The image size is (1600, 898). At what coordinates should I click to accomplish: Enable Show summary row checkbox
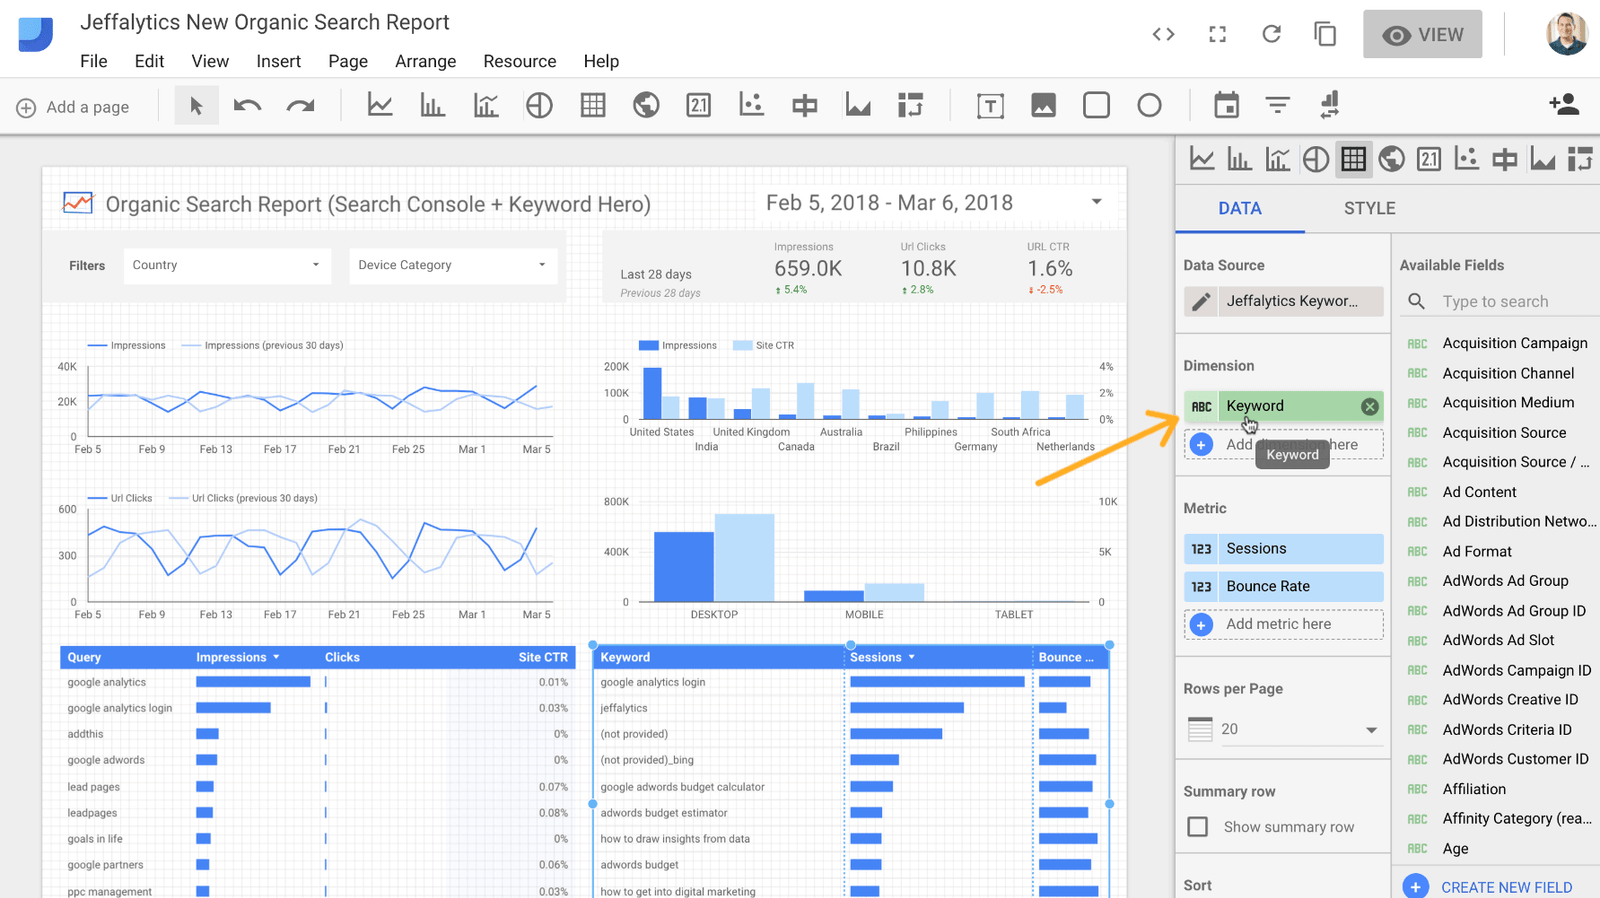[x=1197, y=827]
